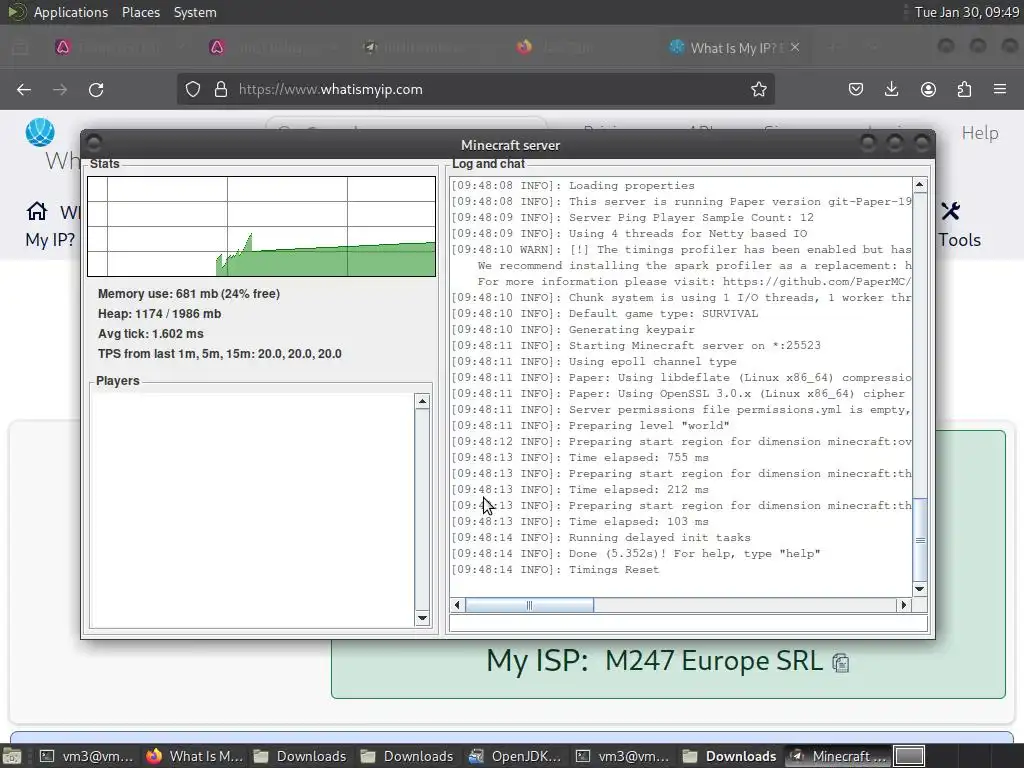Switch to the What Is M... Firefox taskbar item
Screen dimensions: 1024x768
point(195,756)
